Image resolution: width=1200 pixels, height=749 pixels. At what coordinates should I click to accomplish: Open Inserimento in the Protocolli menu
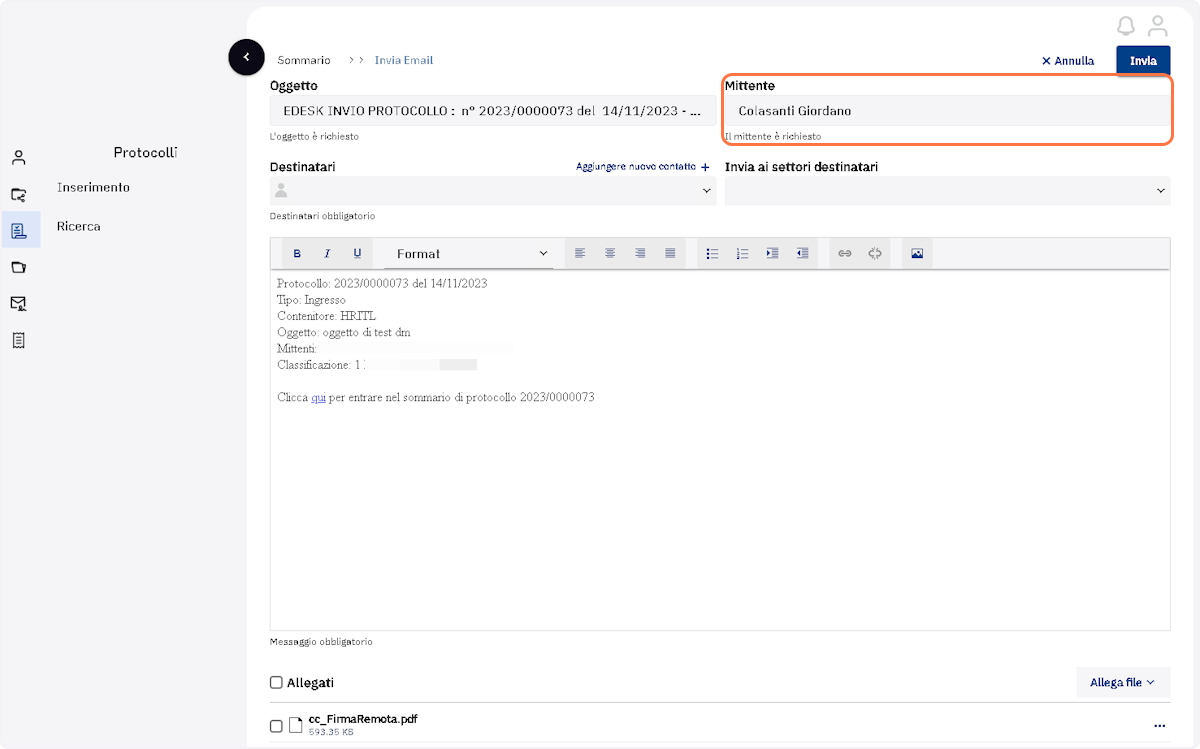click(93, 187)
